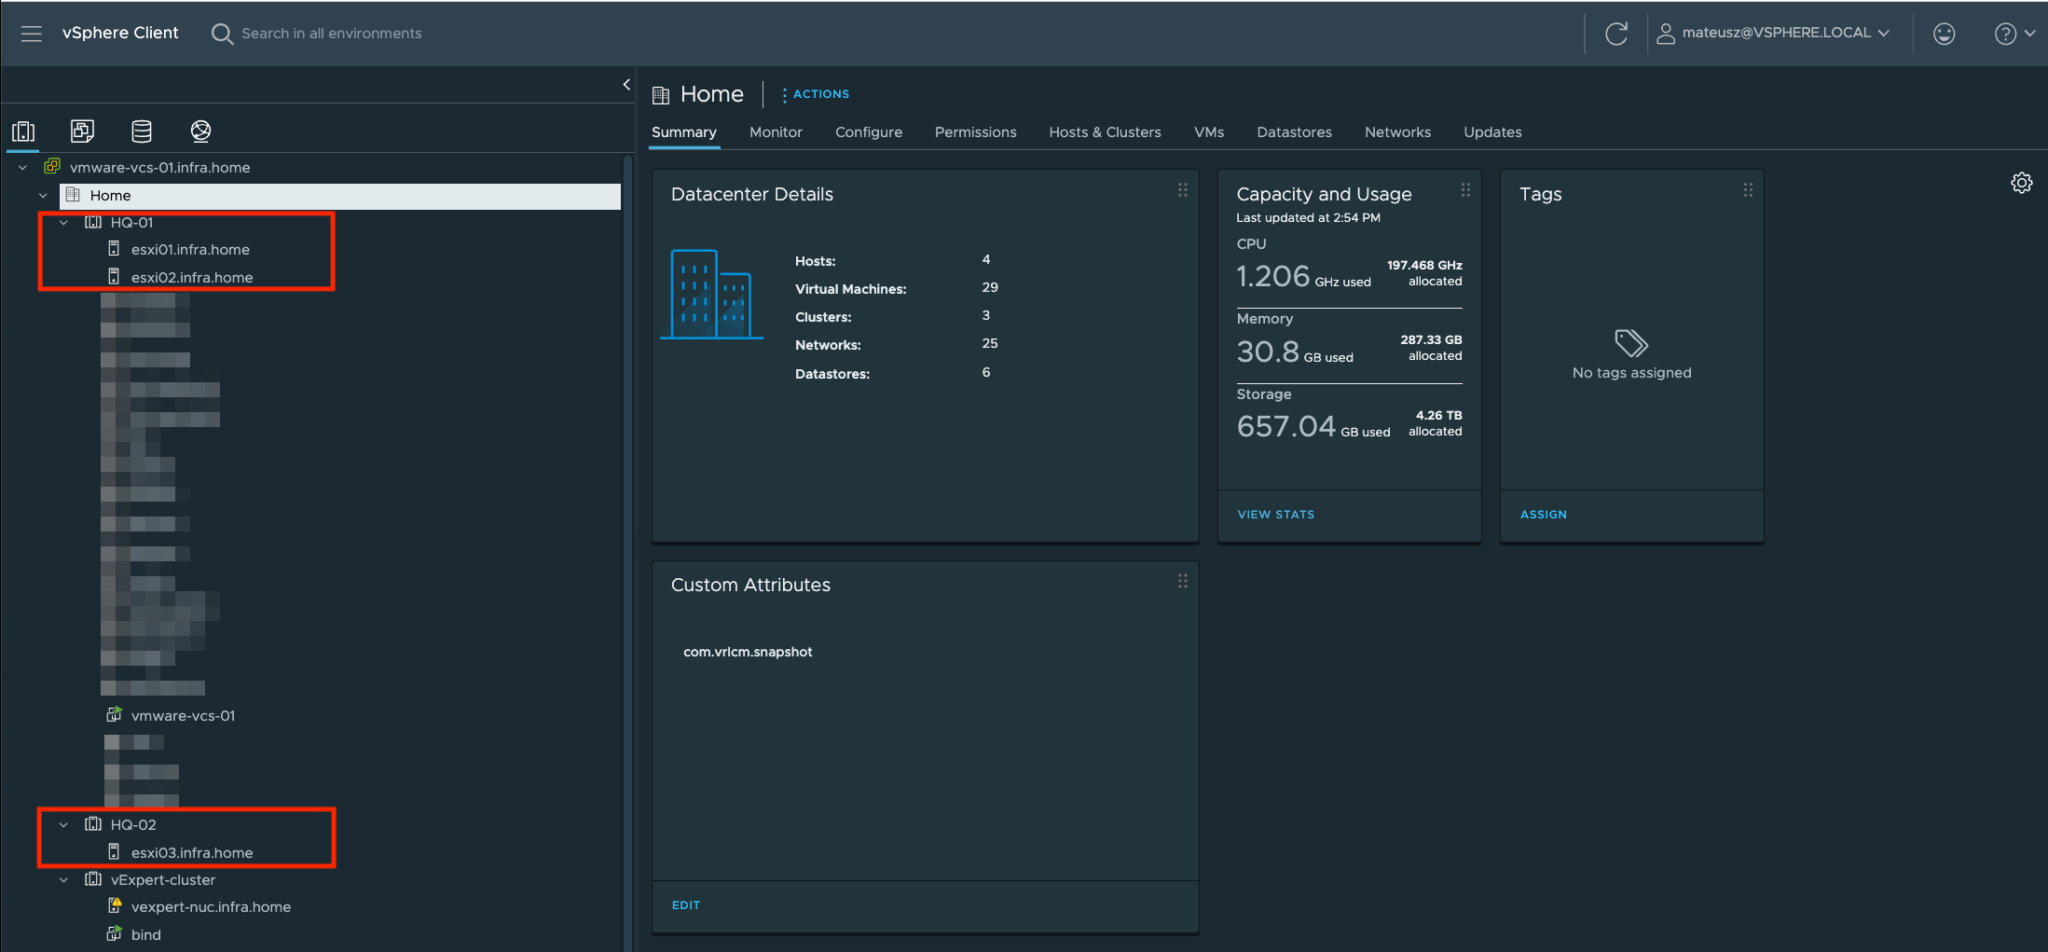Collapse the HQ-01 datacenter node
The width and height of the screenshot is (2048, 952).
pyautogui.click(x=63, y=222)
